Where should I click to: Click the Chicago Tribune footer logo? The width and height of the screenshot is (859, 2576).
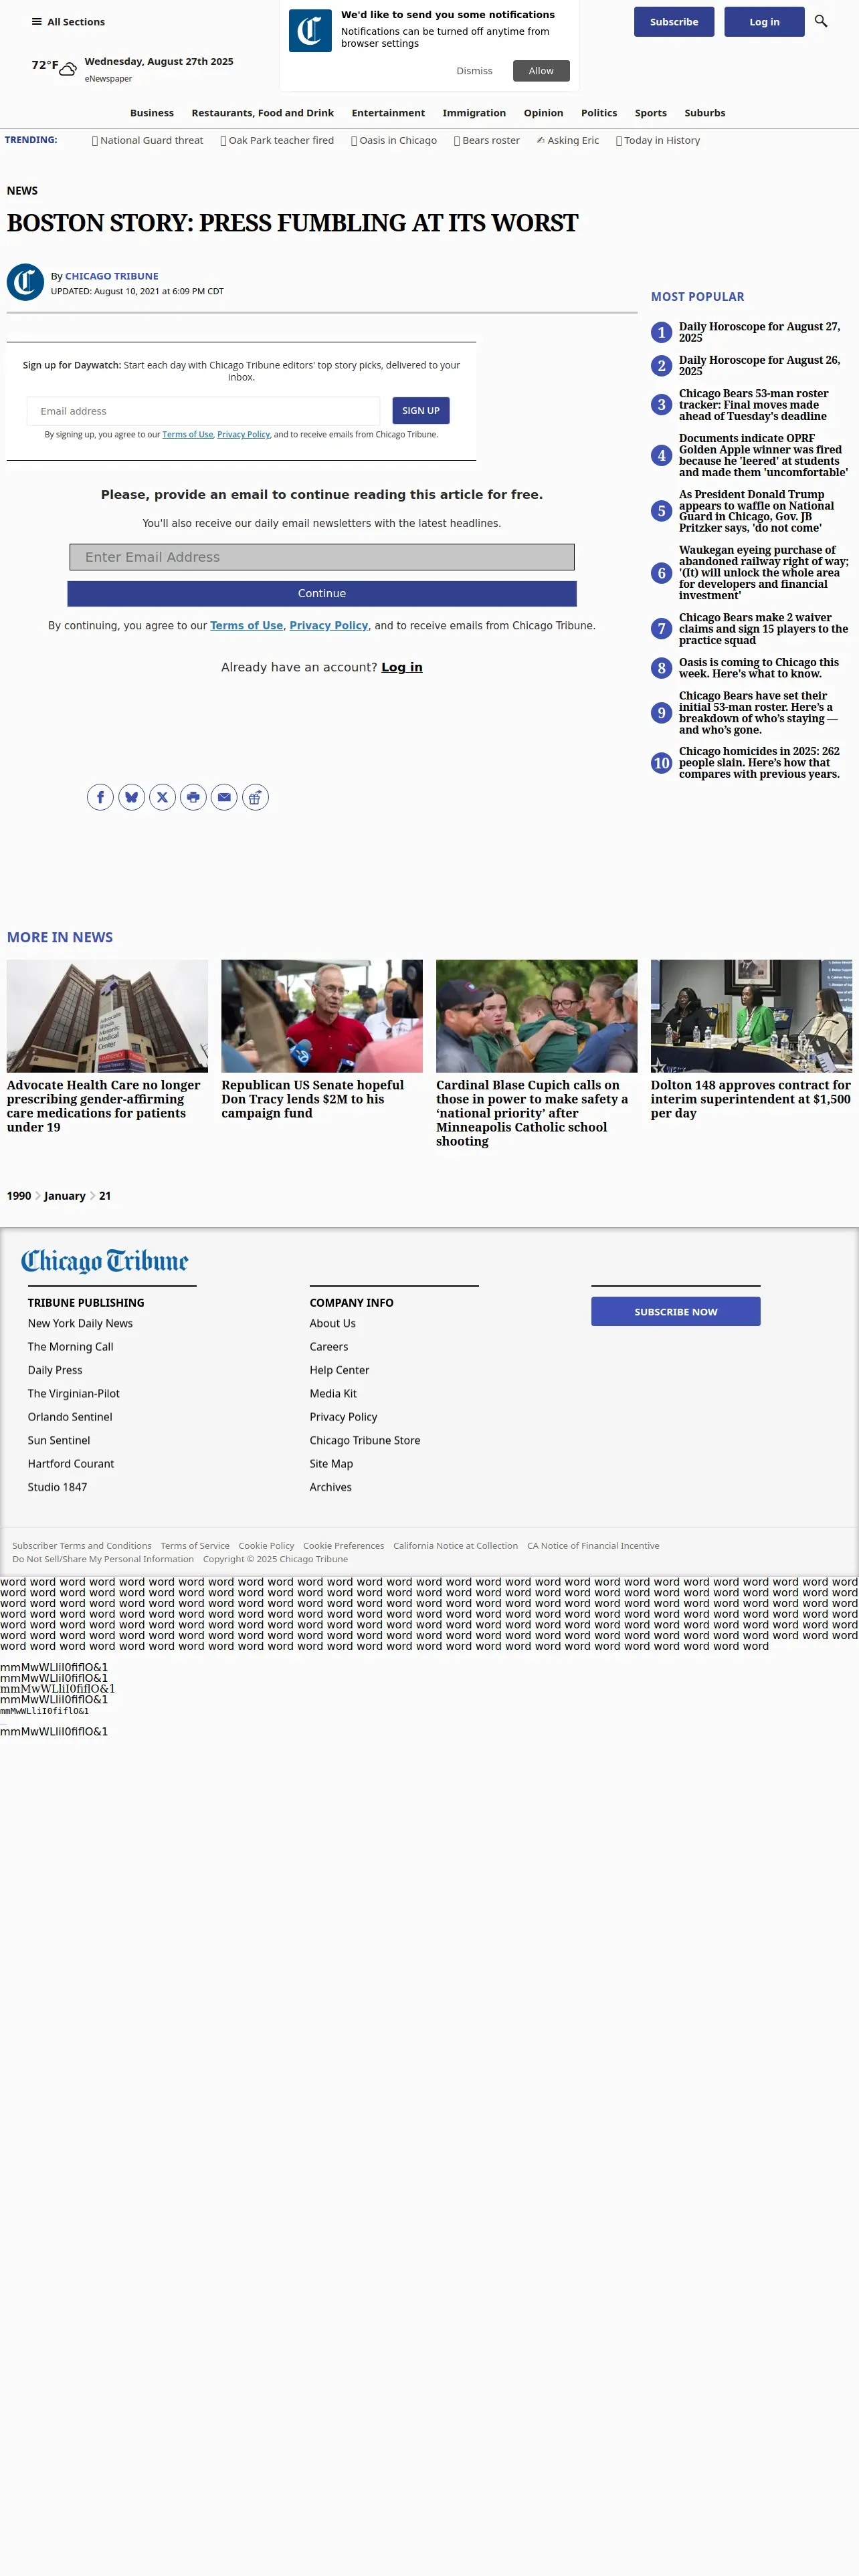pos(105,1261)
